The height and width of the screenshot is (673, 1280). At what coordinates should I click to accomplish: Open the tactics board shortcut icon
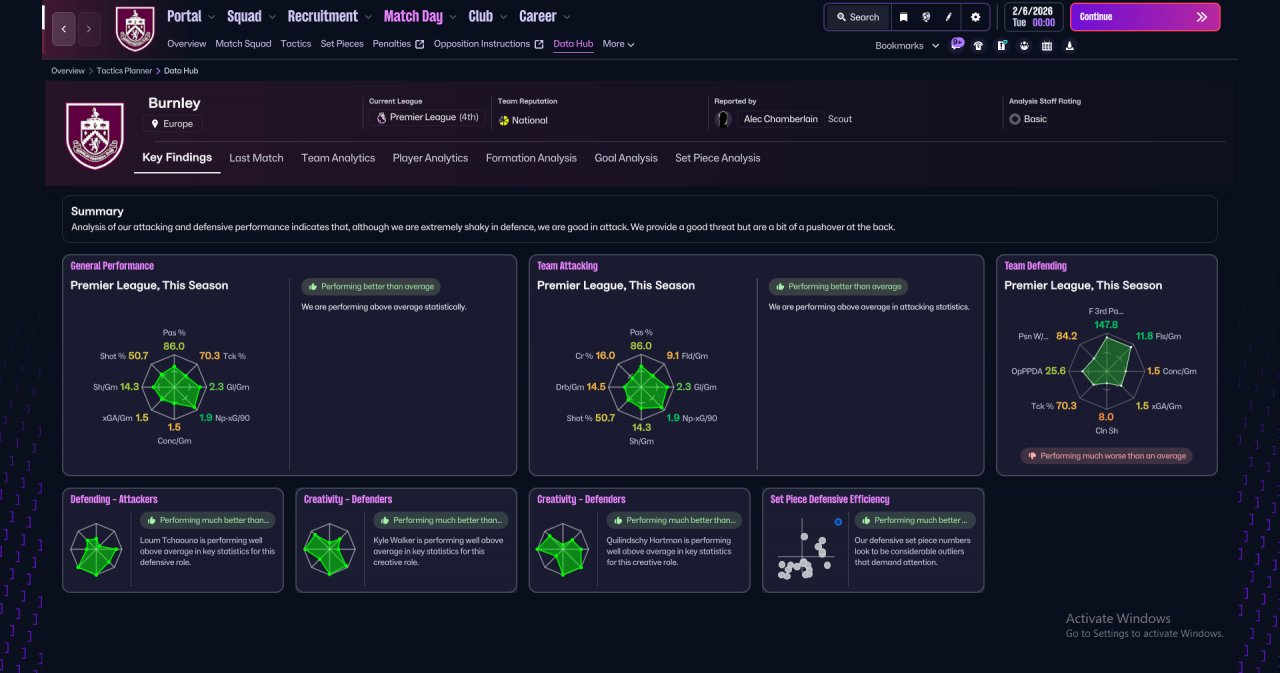click(x=1001, y=45)
